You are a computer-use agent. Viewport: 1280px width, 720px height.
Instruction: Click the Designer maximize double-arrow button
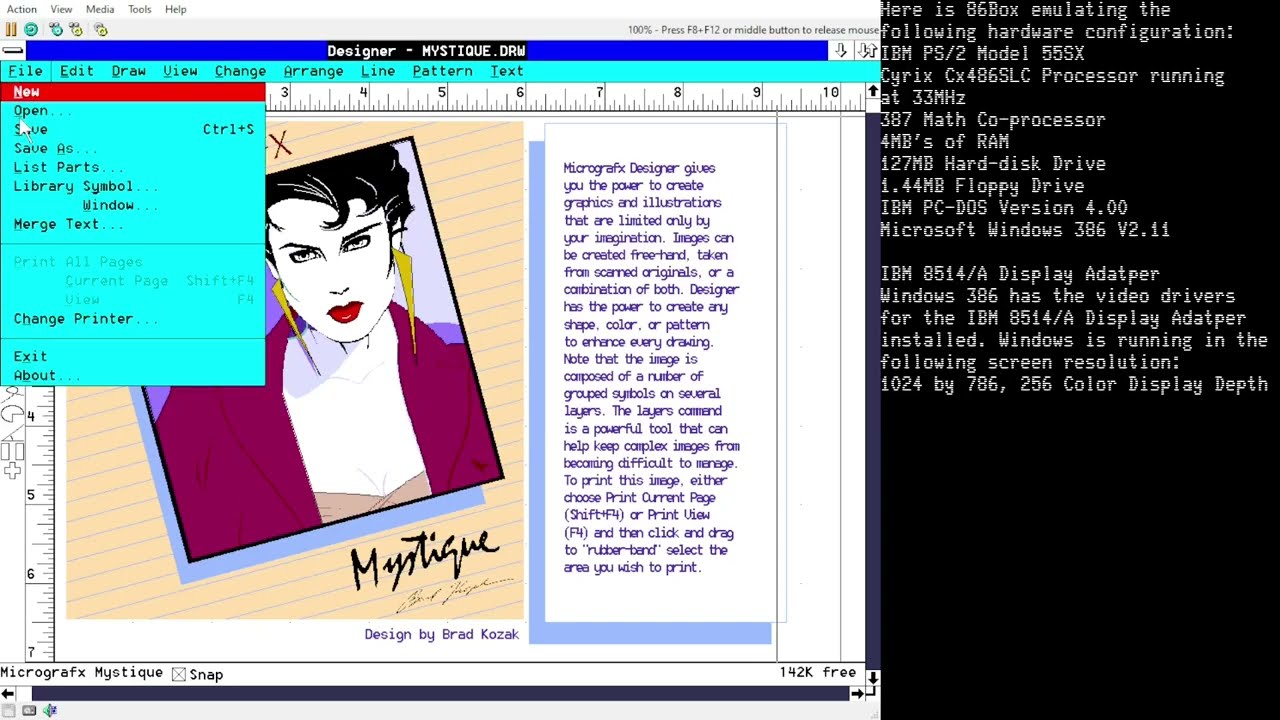pos(866,51)
